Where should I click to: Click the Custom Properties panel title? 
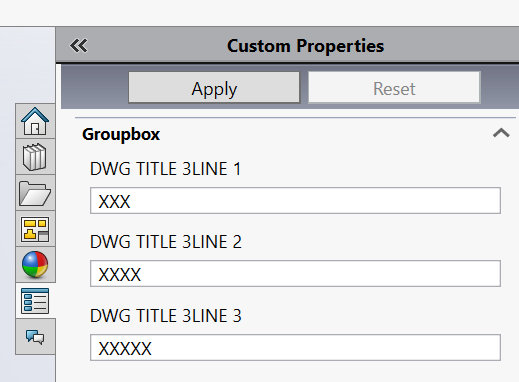pyautogui.click(x=305, y=46)
